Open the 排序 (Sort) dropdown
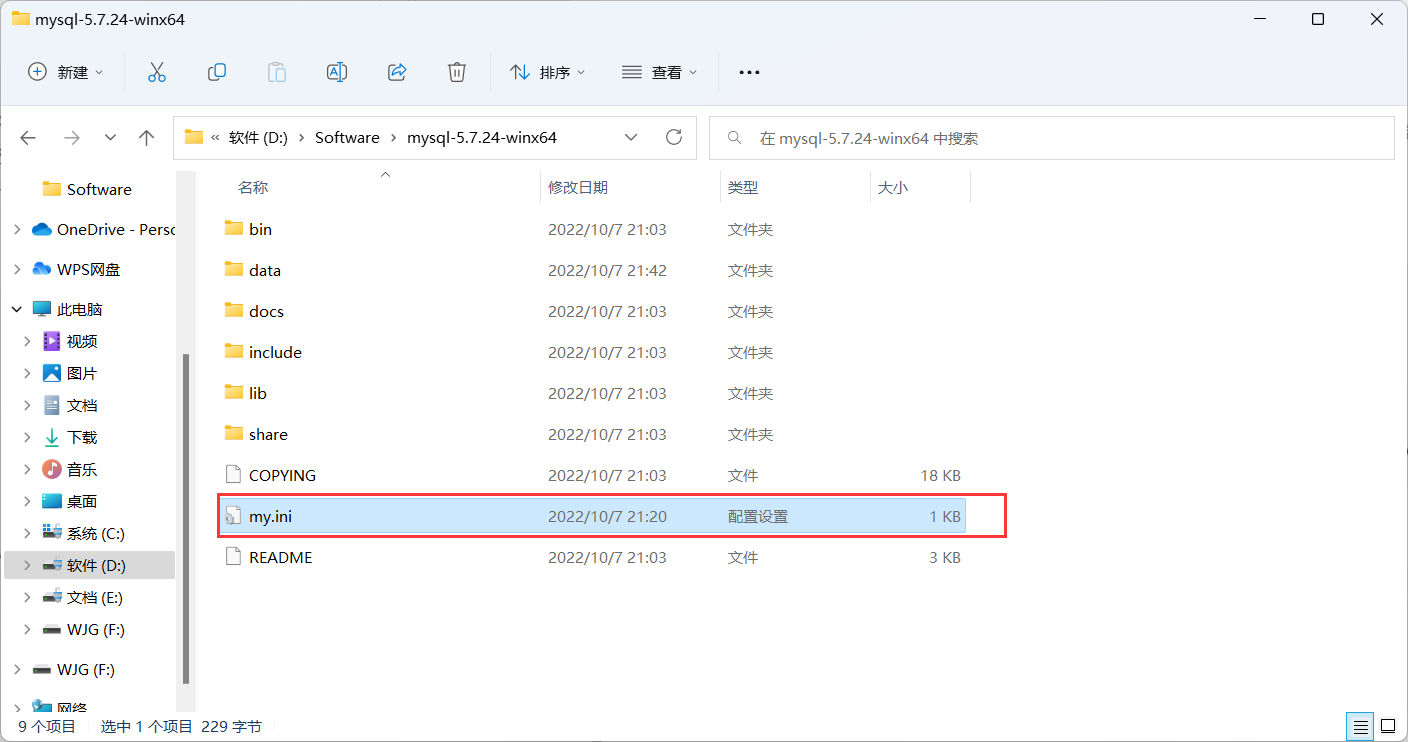 point(548,72)
